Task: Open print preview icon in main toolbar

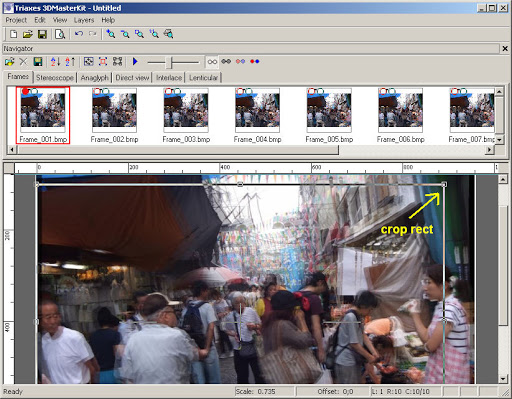Action: [x=60, y=34]
